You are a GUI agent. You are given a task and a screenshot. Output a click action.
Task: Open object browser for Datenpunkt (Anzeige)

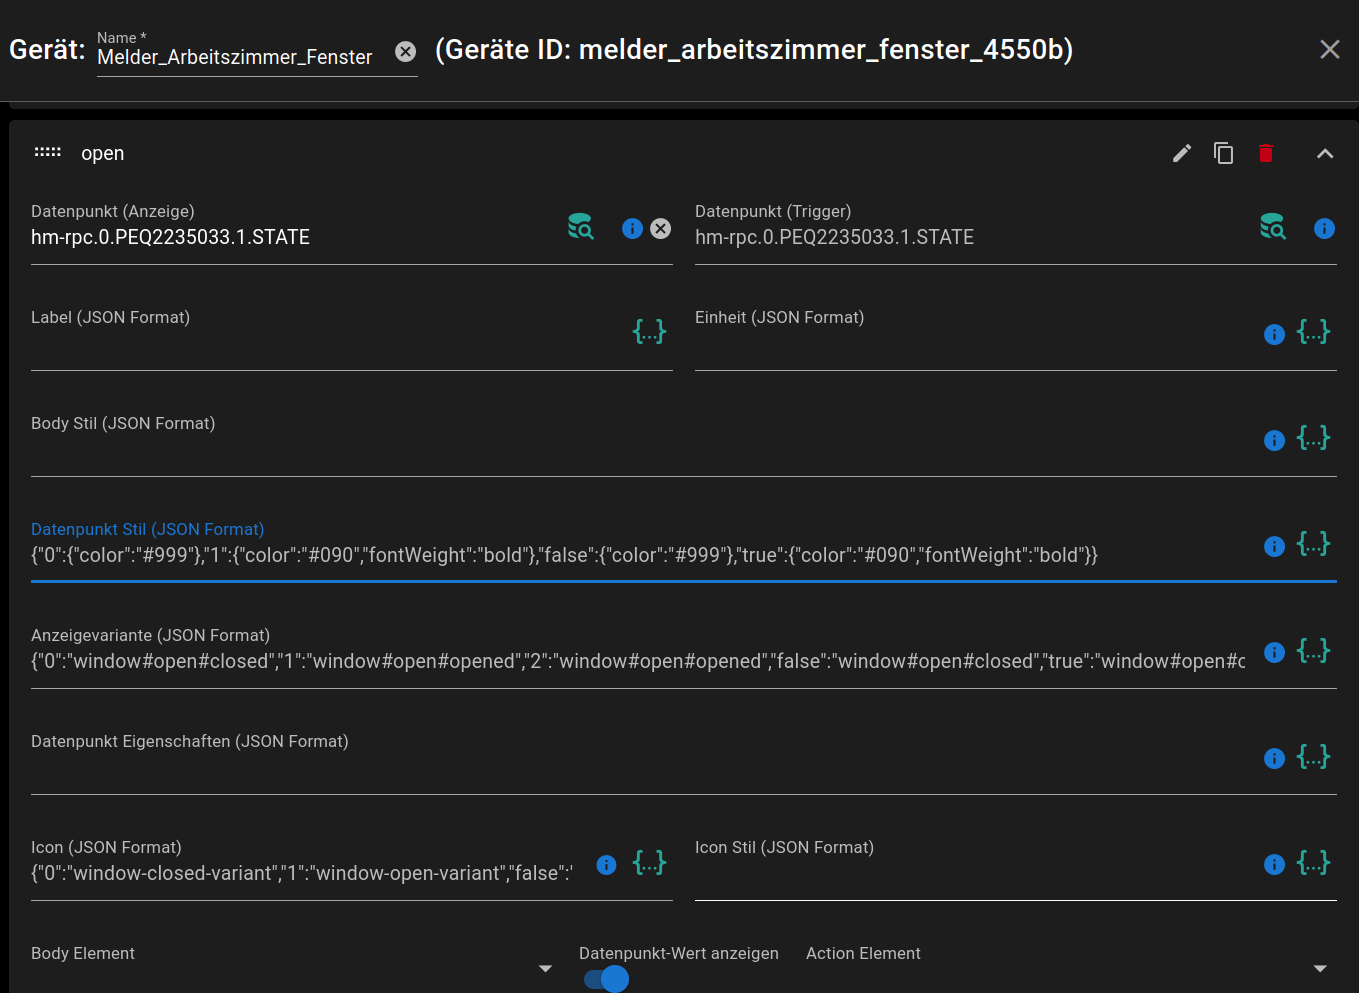click(x=580, y=227)
